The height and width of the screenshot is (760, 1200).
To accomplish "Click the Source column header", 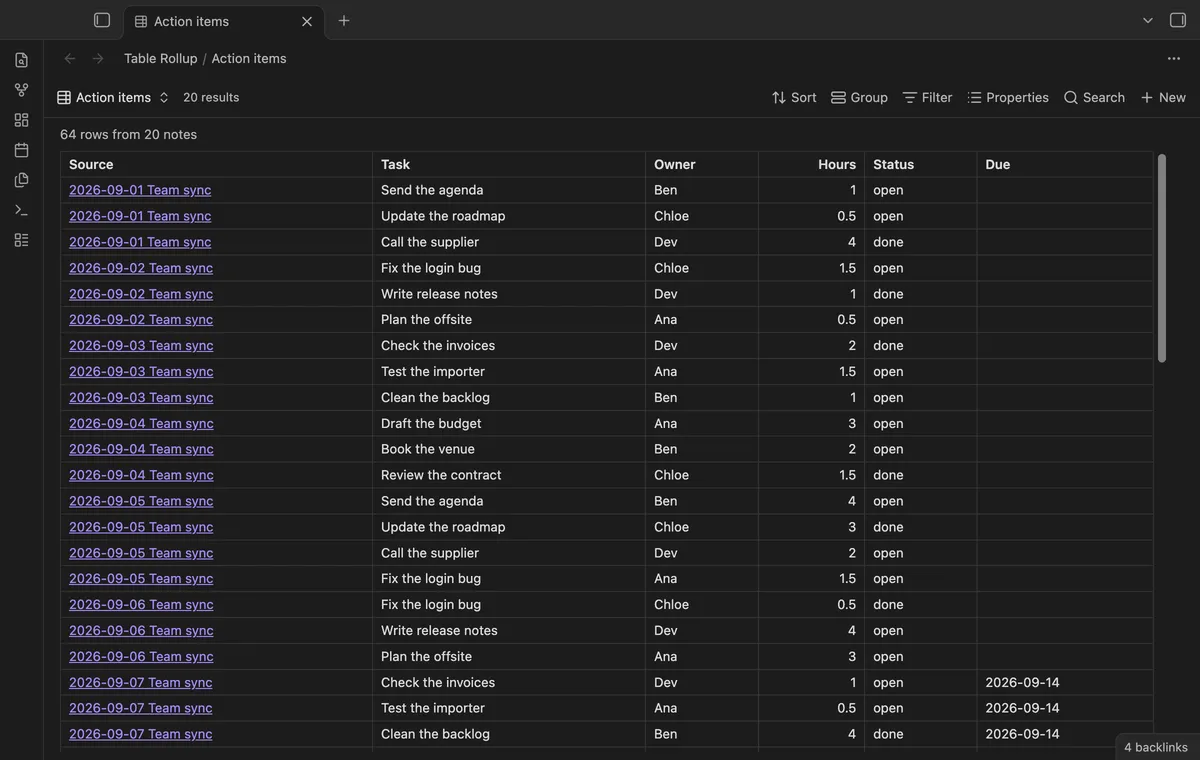I will 216,164.
